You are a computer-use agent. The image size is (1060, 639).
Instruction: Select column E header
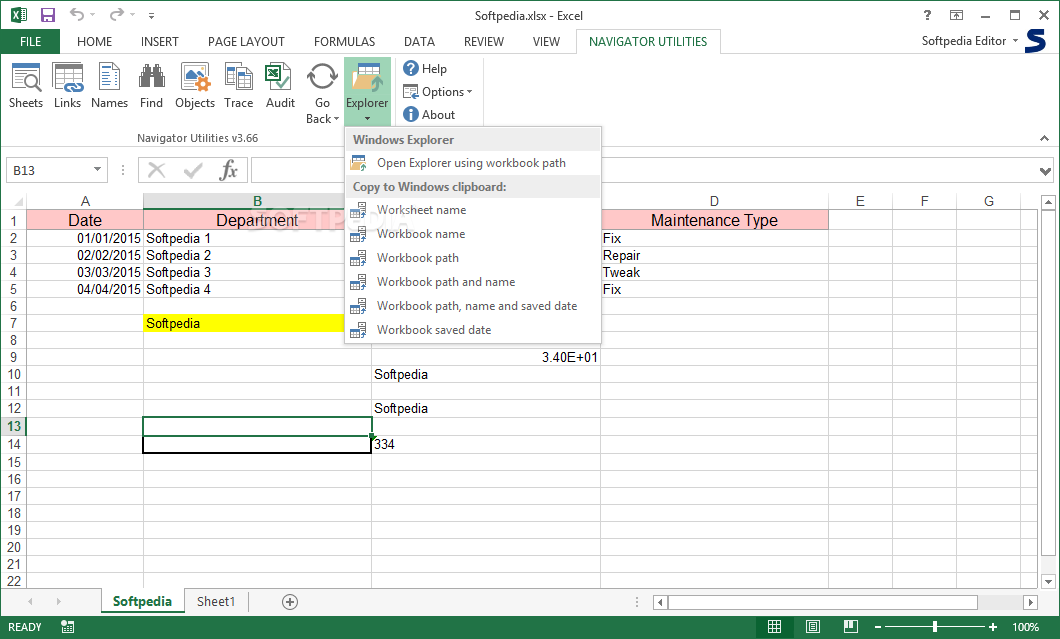[x=860, y=201]
